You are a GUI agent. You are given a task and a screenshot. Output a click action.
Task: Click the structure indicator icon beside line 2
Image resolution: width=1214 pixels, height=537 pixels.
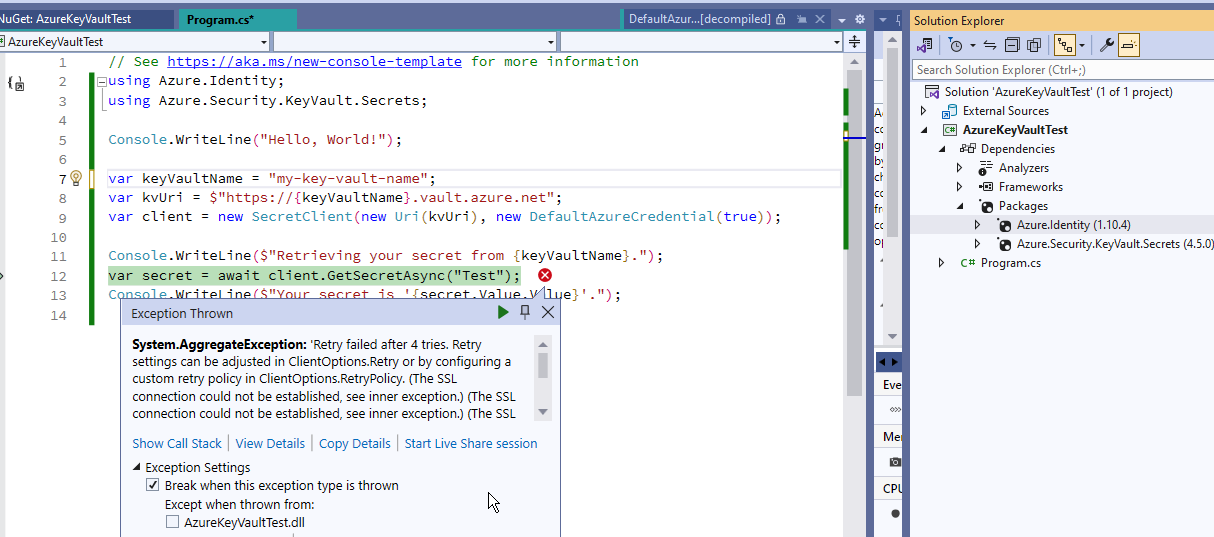[x=15, y=84]
